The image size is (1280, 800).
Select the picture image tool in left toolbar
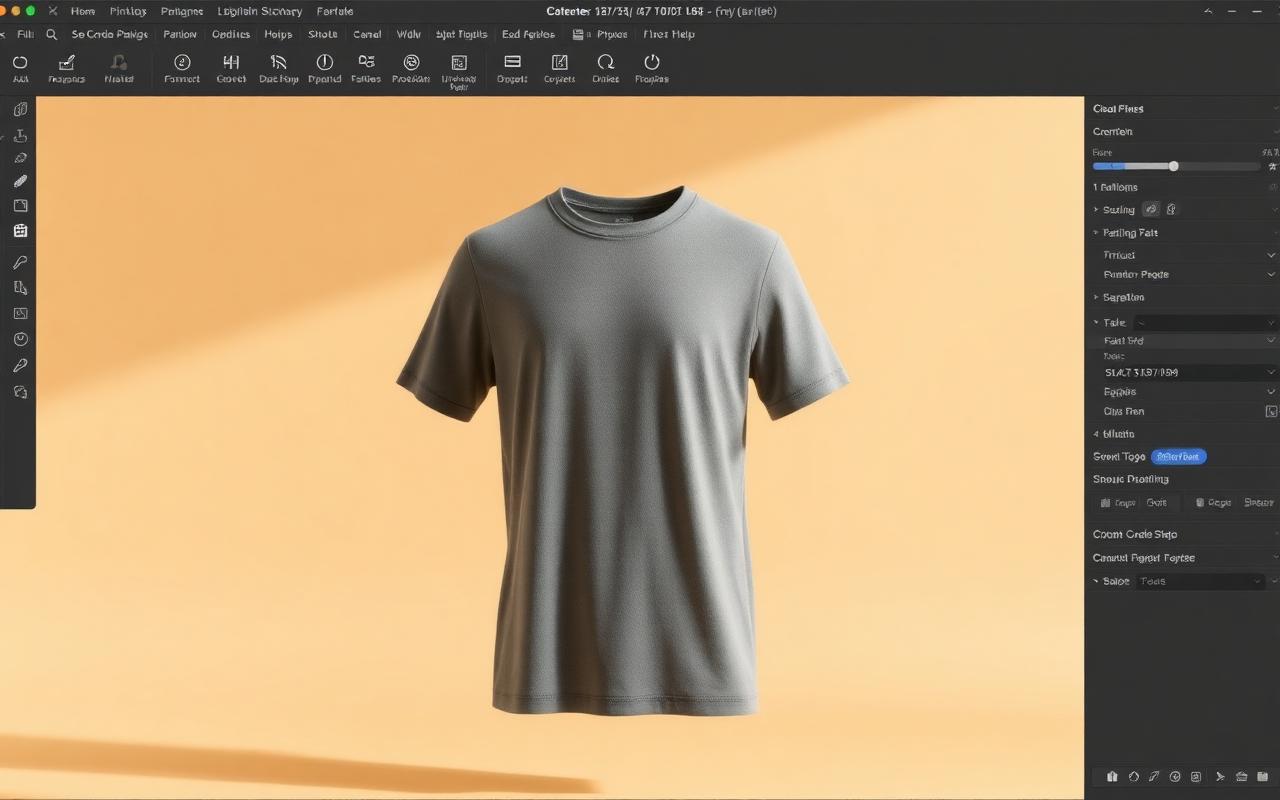20,313
